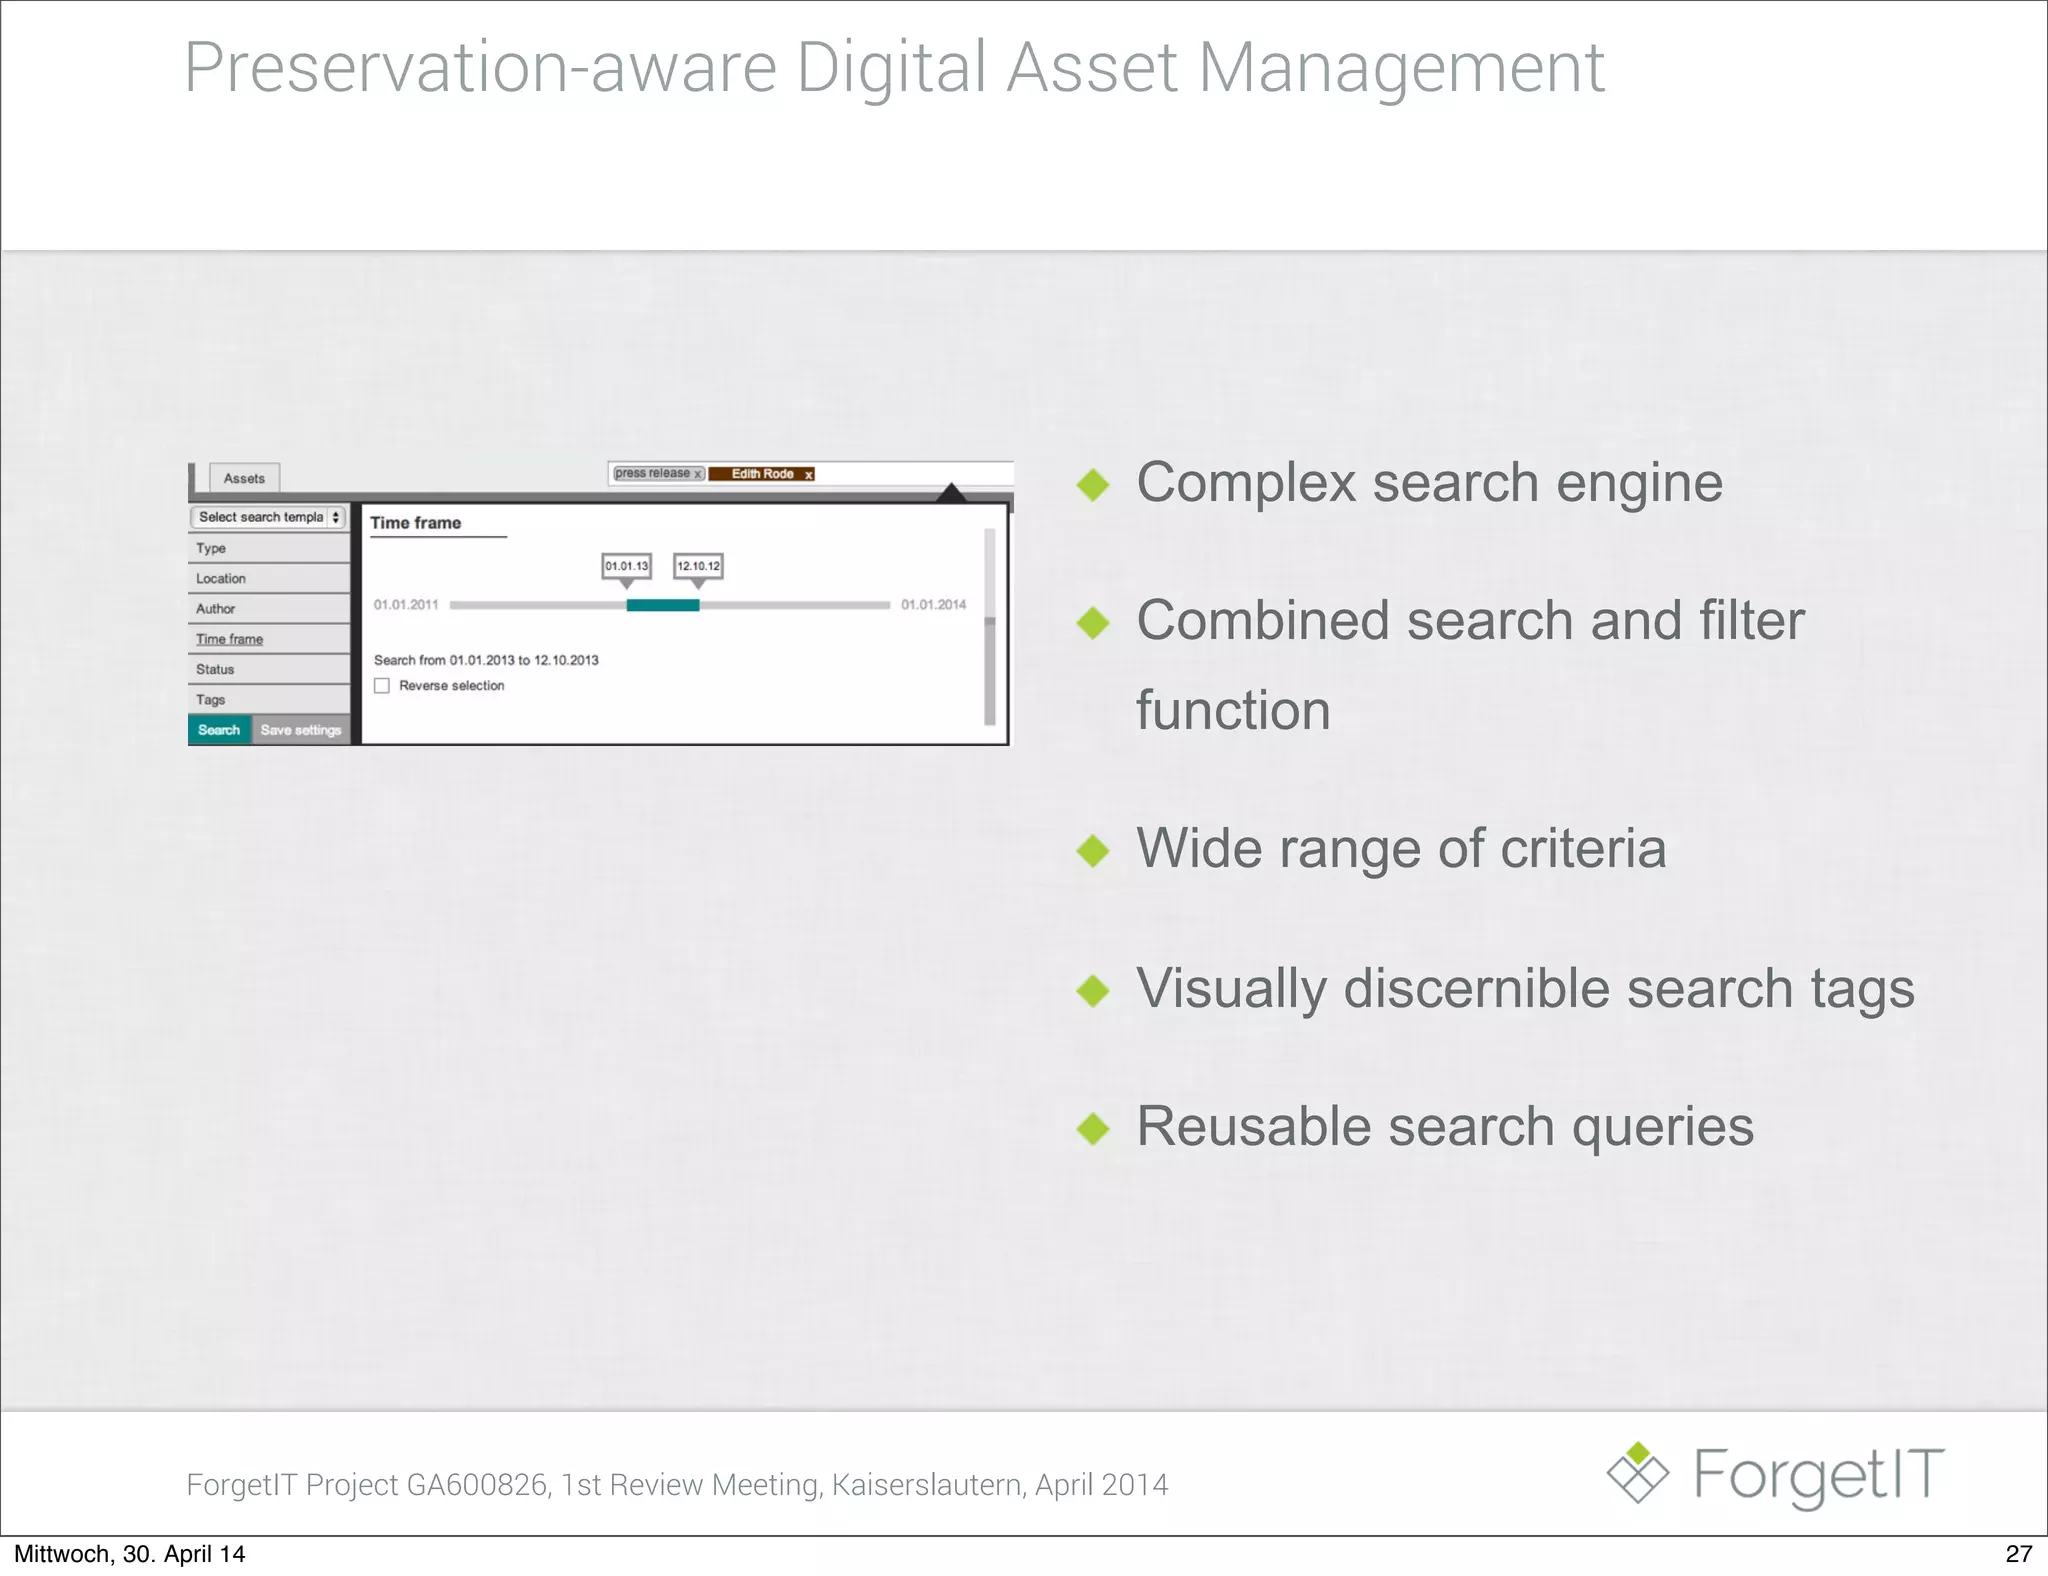The height and width of the screenshot is (1576, 2048).
Task: Click the ForgetIT logo
Action: point(1775,1474)
